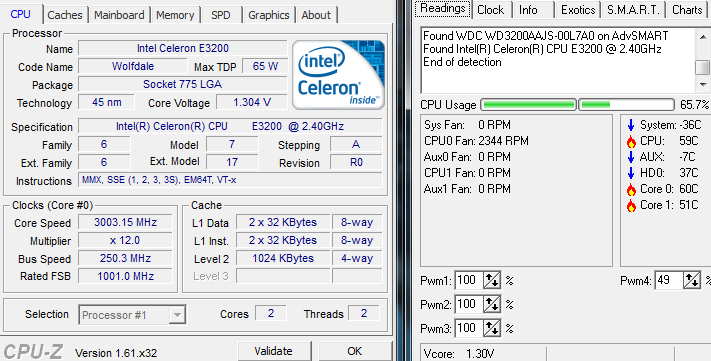Click the Level 2 cache value 1024 KBytes

click(283, 259)
